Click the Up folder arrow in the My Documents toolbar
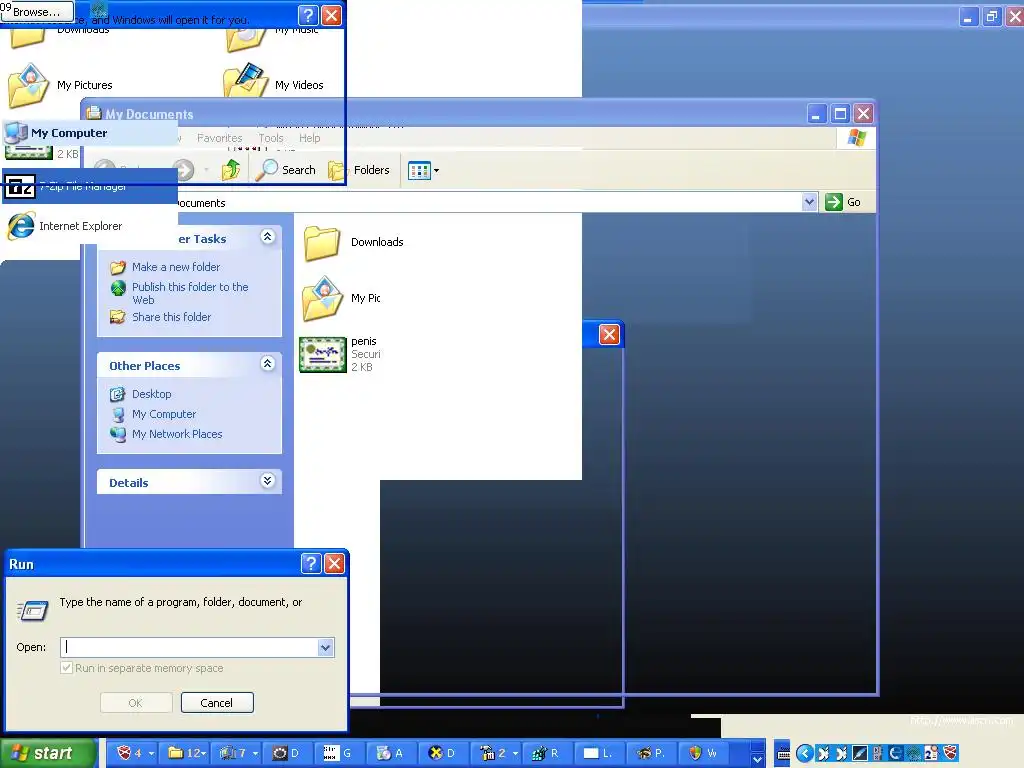Viewport: 1024px width, 768px height. [231, 170]
